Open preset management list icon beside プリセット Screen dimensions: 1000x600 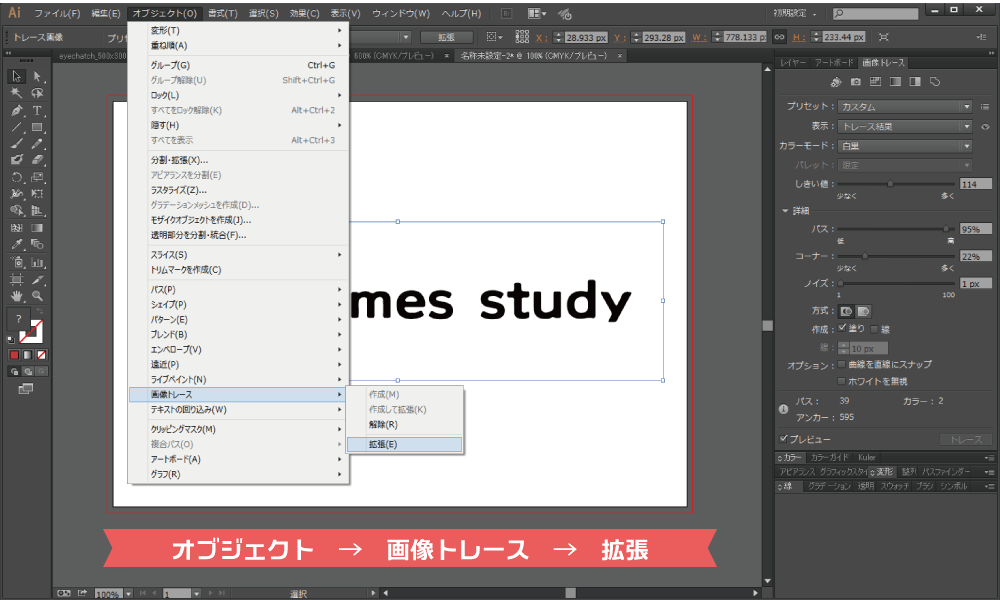pos(985,107)
